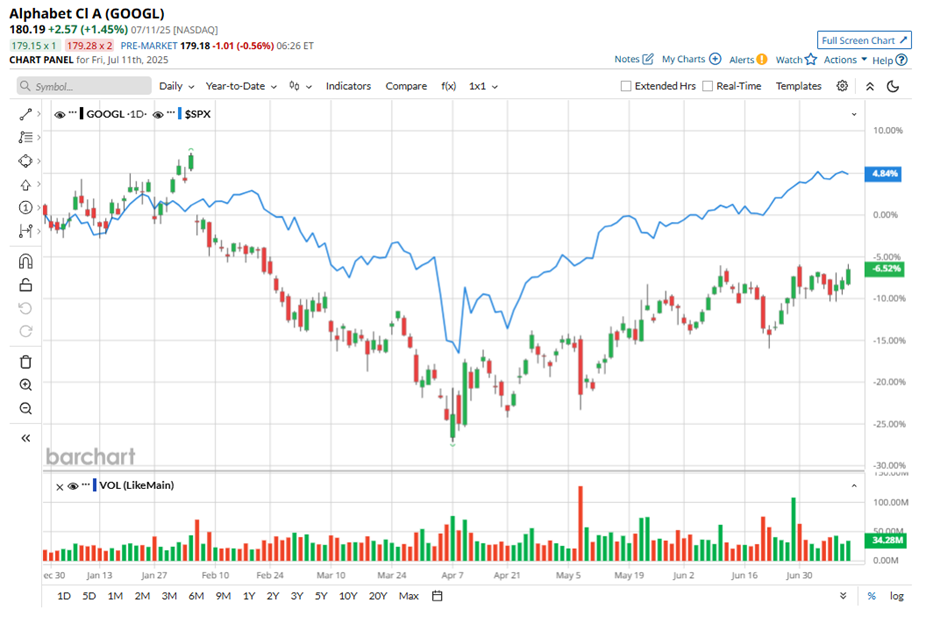Open VOL study options (three dots)

tap(86, 484)
